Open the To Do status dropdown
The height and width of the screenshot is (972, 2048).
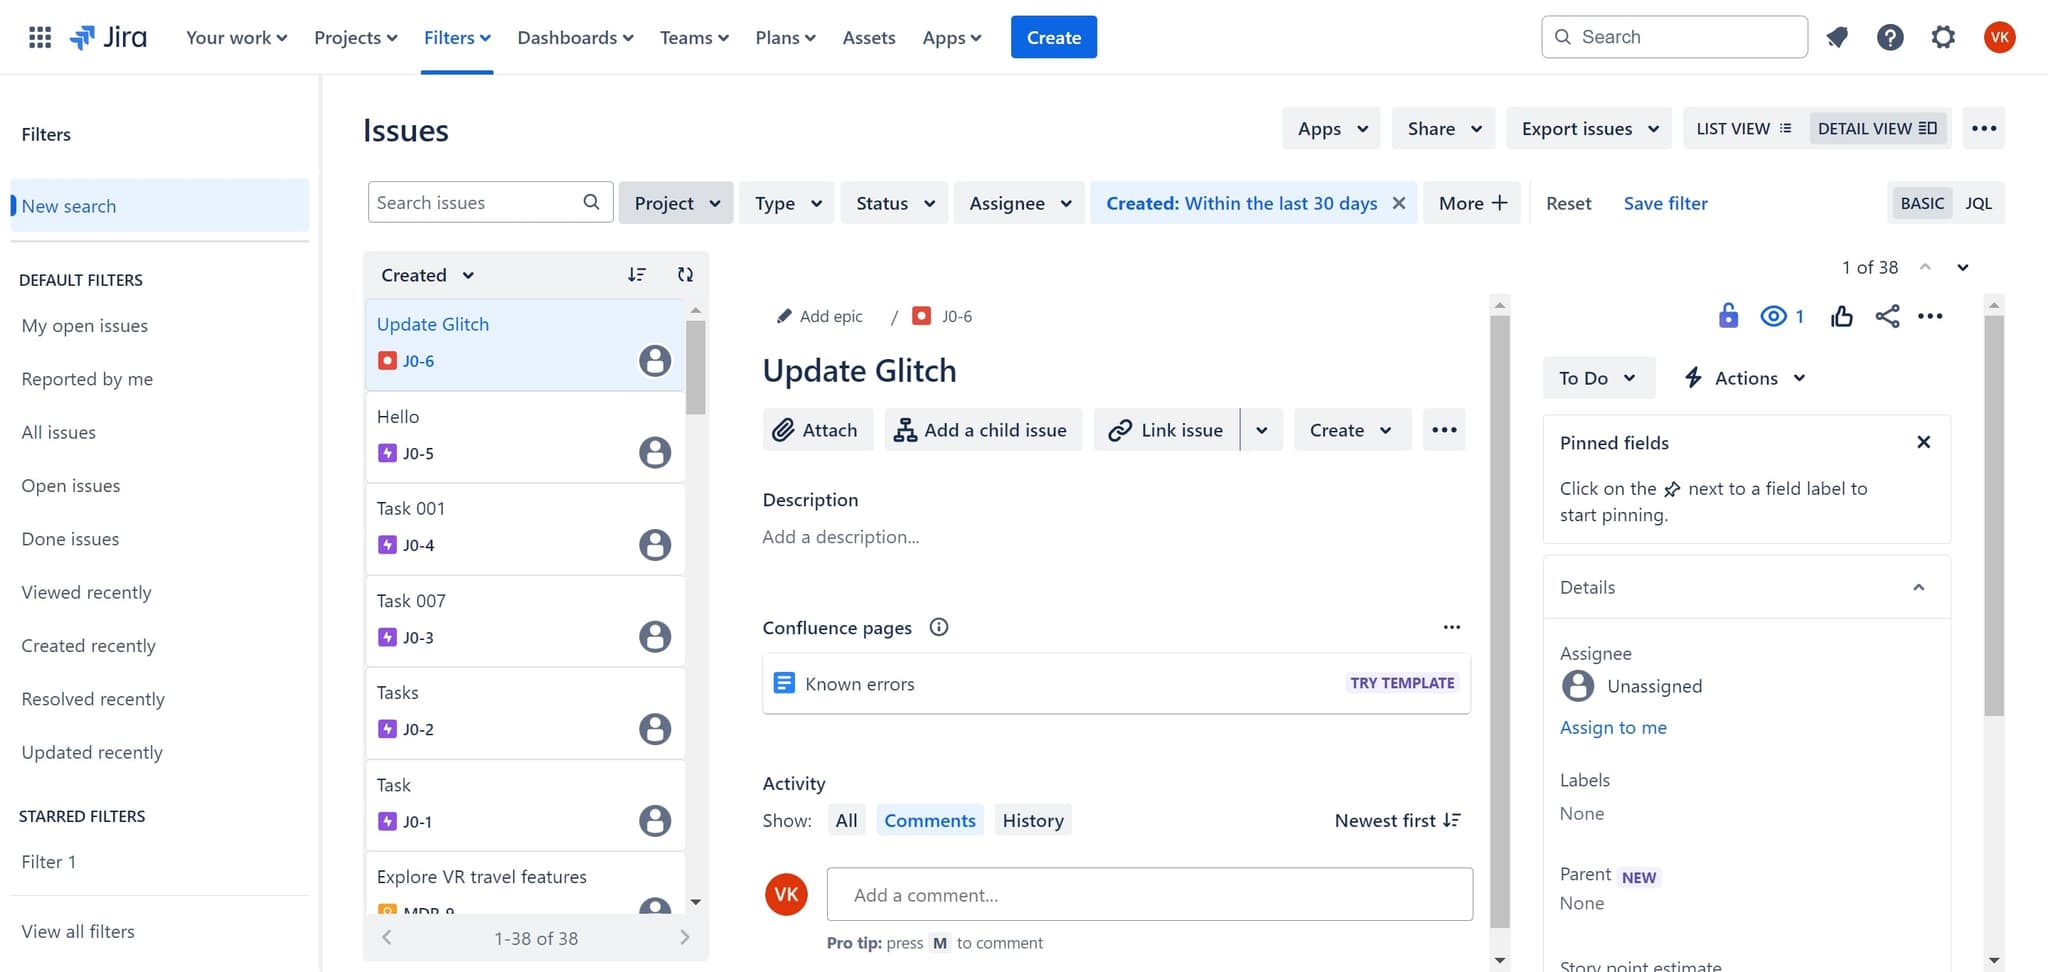click(1597, 378)
